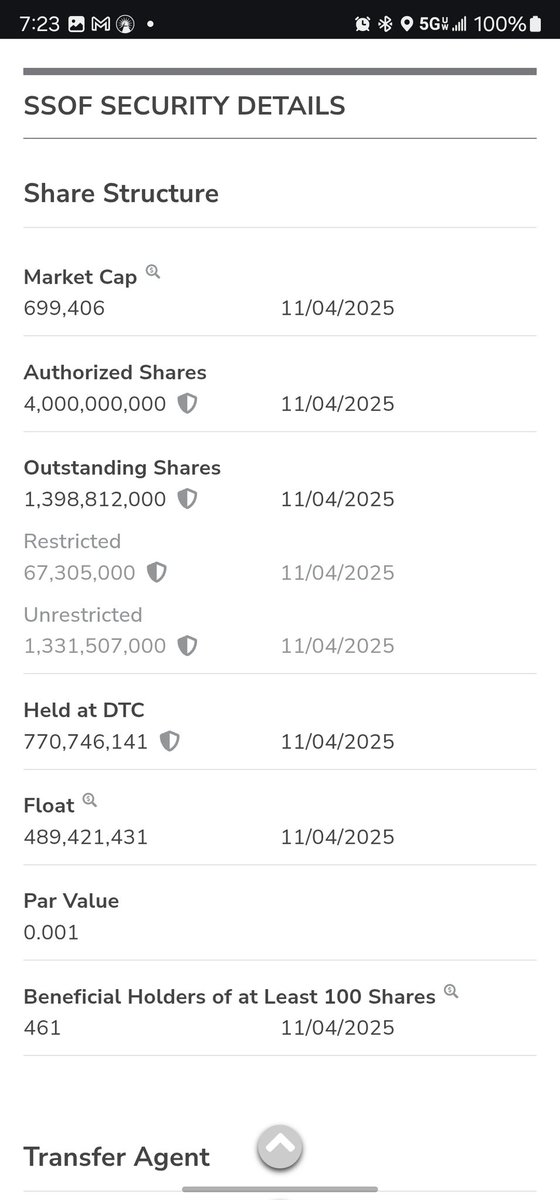560x1200 pixels.
Task: Tap the bottom navigation gesture handle
Action: click(x=280, y=1189)
